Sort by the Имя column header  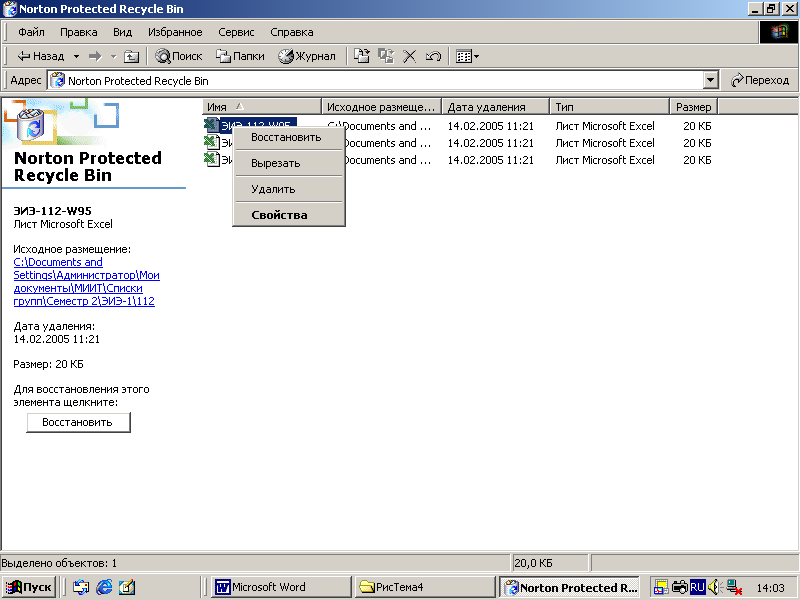(262, 107)
